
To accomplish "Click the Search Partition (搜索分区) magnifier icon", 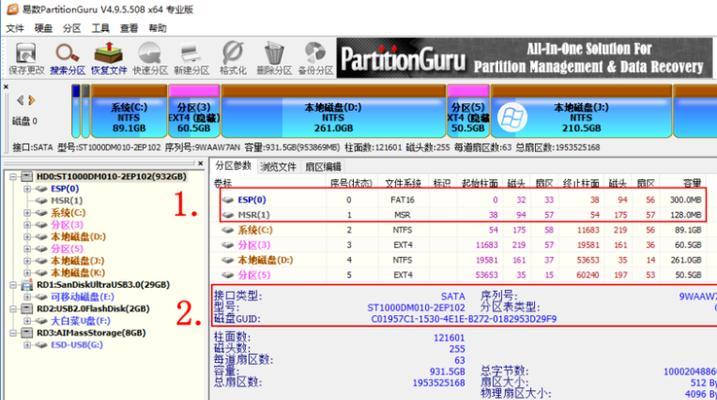I will (68, 59).
